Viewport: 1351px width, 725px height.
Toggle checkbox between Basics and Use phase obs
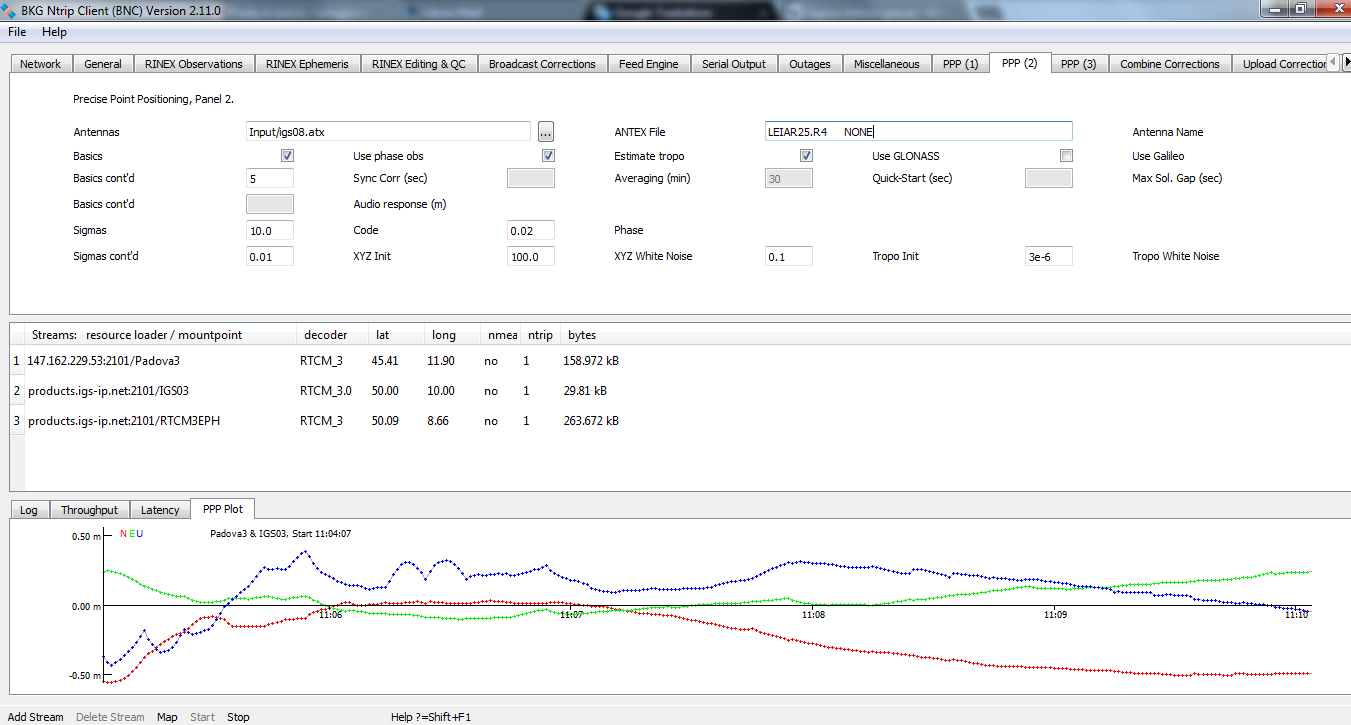(x=287, y=156)
